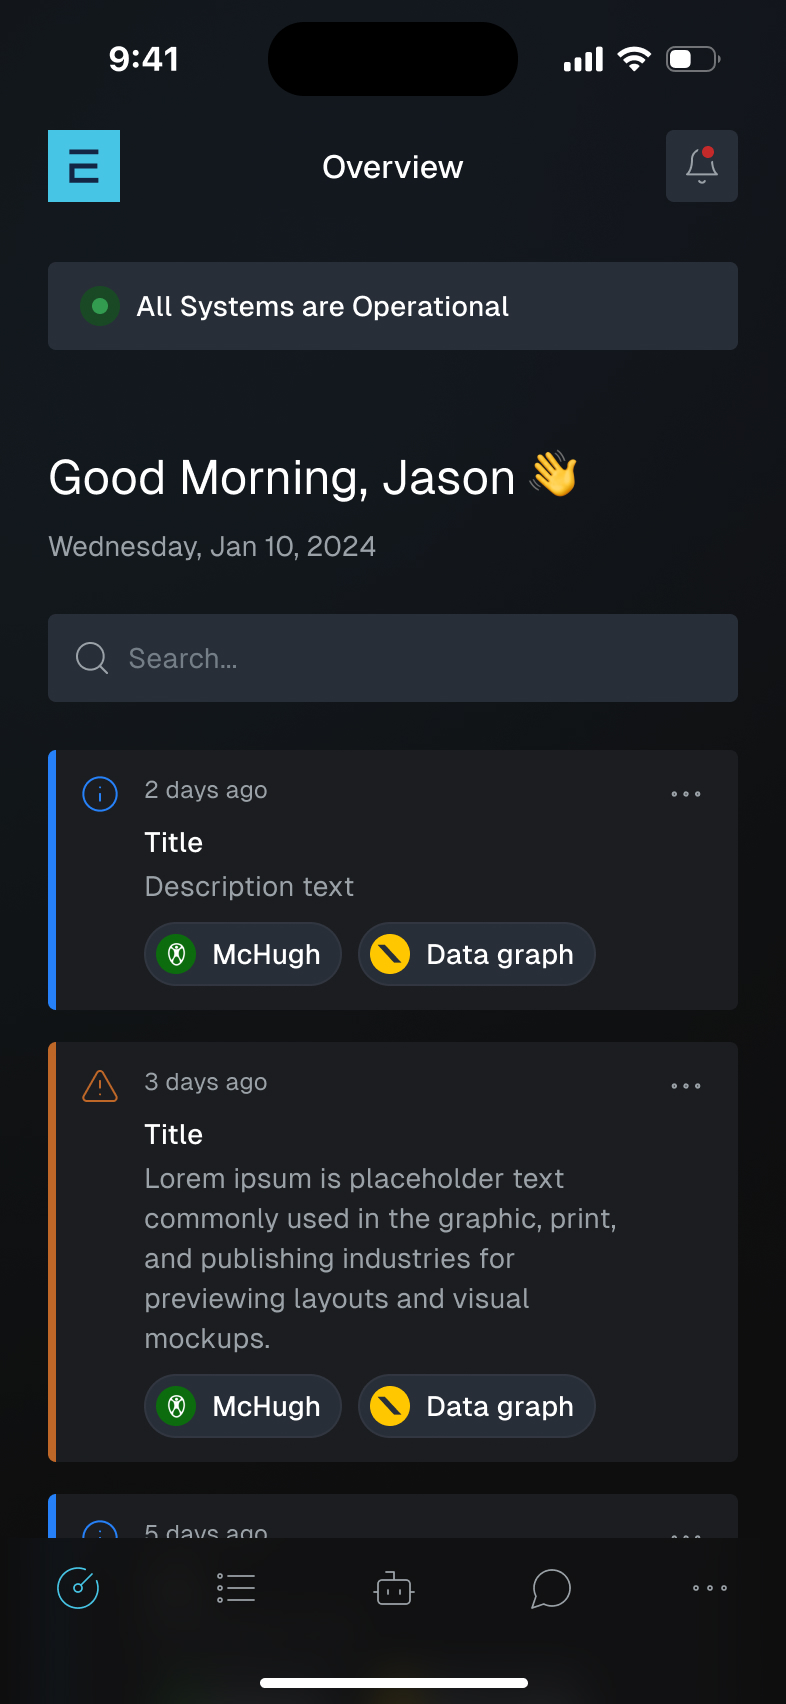
Task: Focus the Search input field
Action: (420, 658)
